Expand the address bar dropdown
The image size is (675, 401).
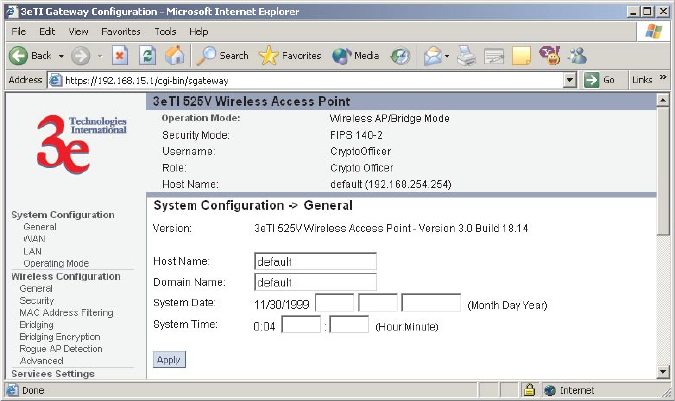570,80
